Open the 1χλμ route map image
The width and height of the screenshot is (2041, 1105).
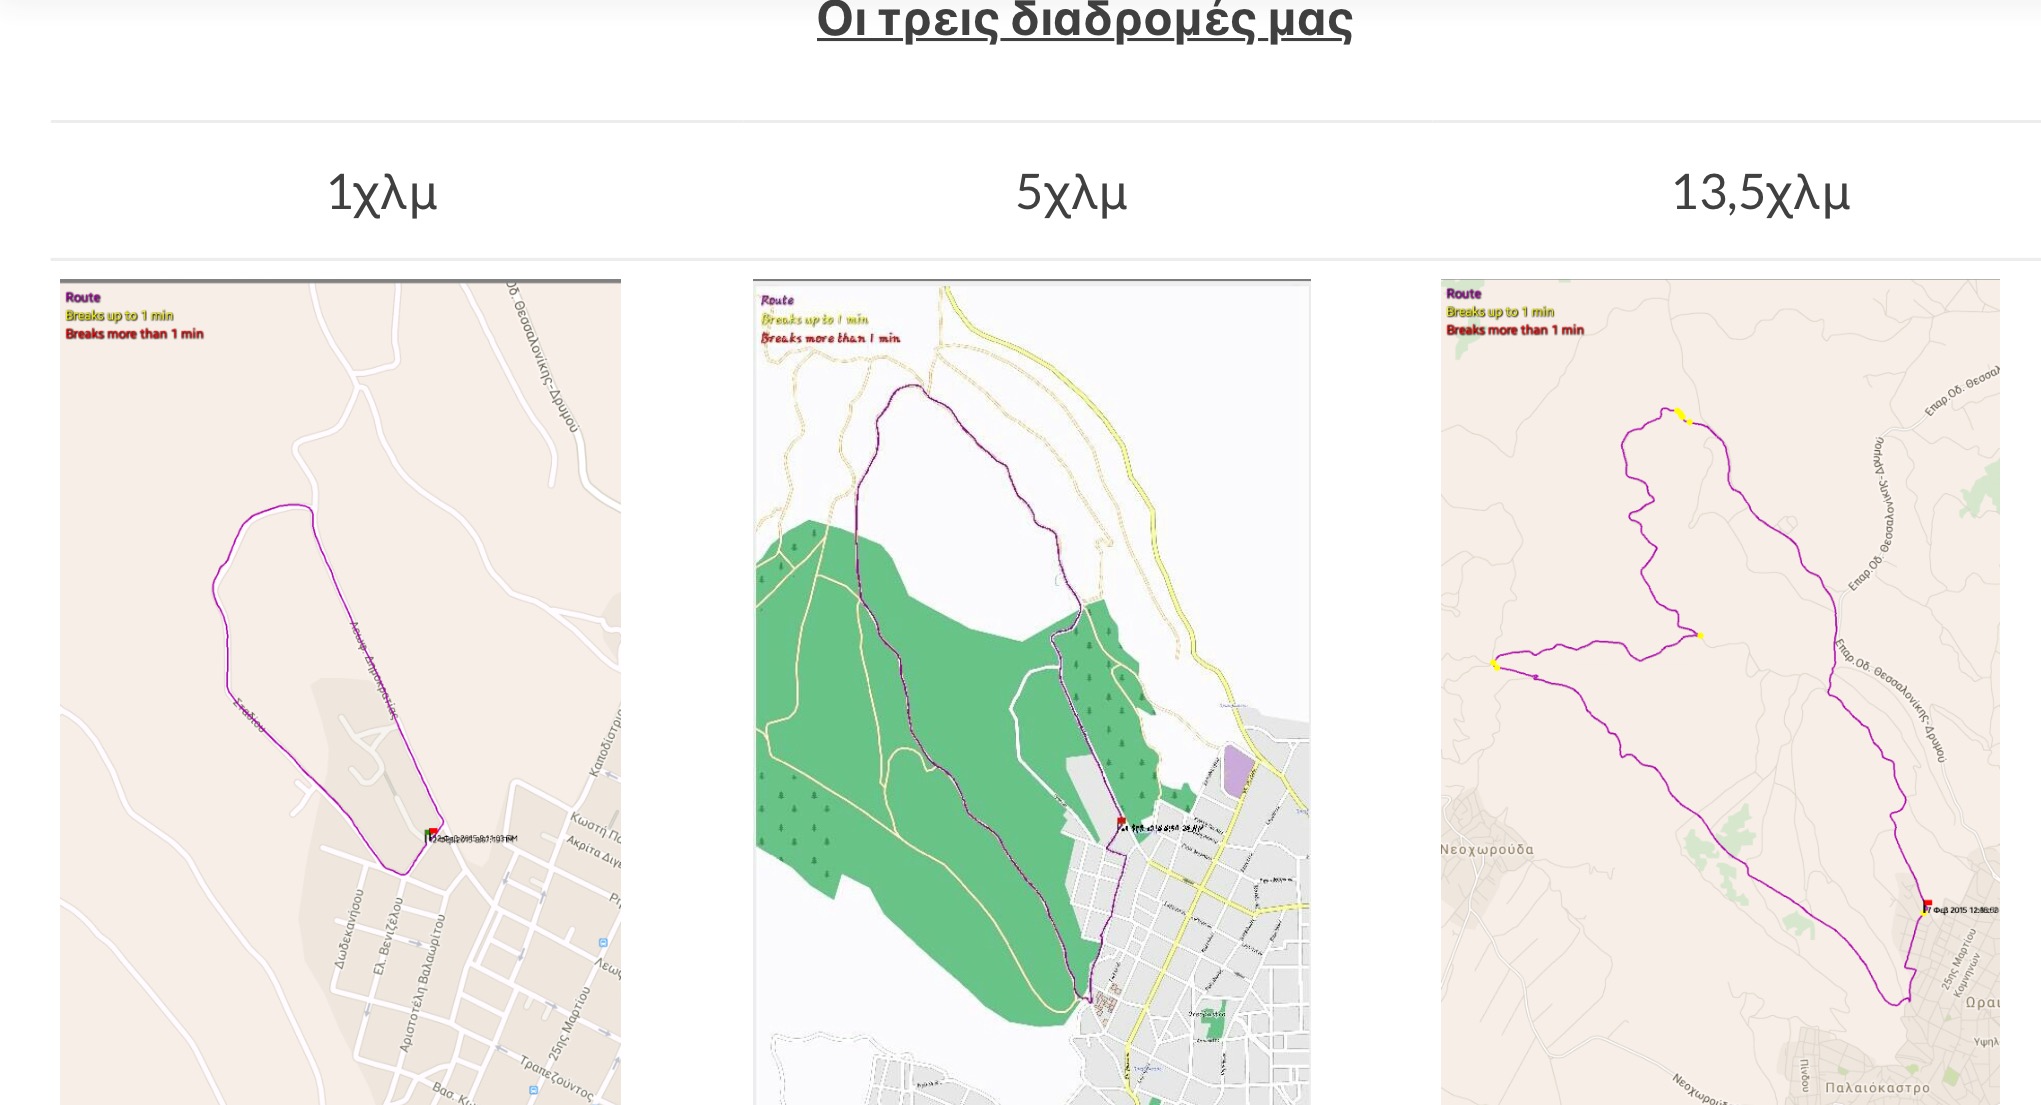pyautogui.click(x=340, y=692)
